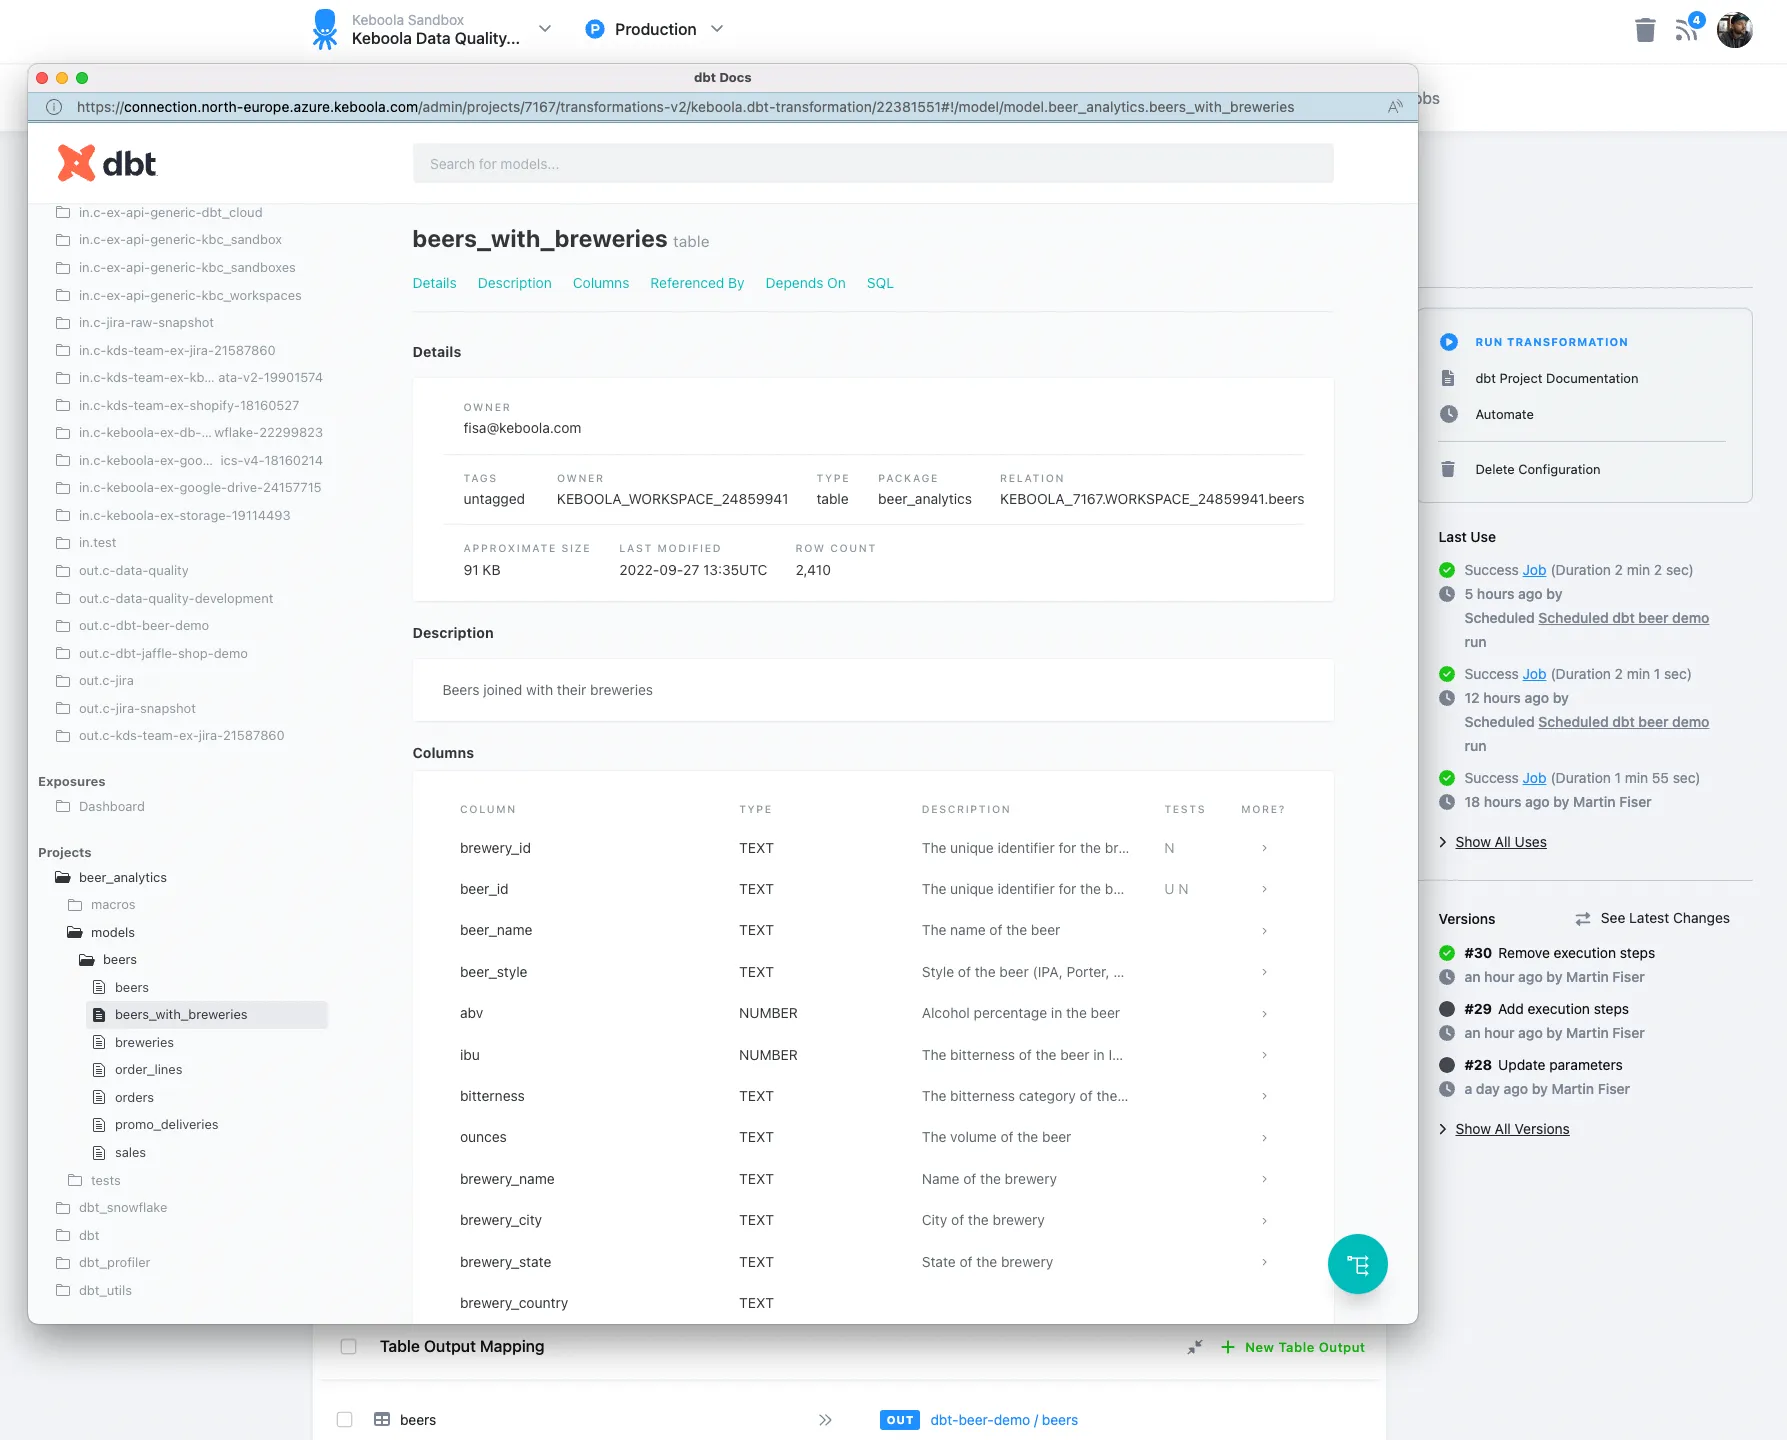Click the document icon beside sales model

(99, 1152)
